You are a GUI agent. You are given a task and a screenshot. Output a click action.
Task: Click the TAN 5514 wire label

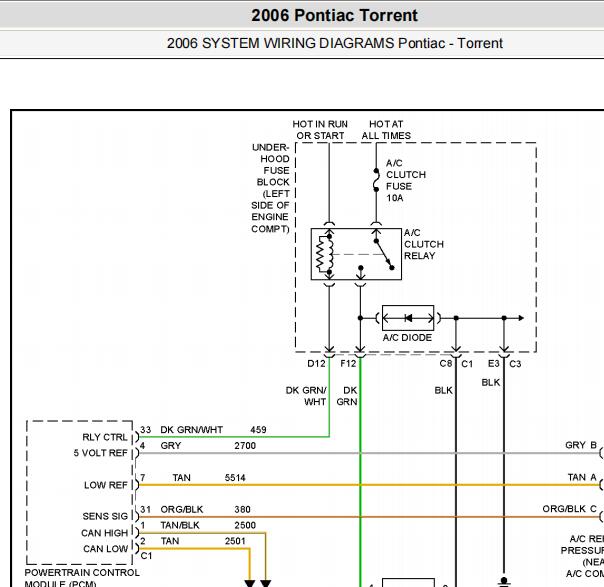click(x=209, y=478)
